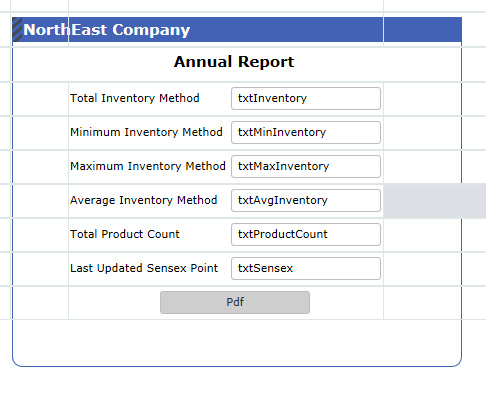Select the Total Inventory Method label
Image resolution: width=486 pixels, height=393 pixels.
(135, 98)
